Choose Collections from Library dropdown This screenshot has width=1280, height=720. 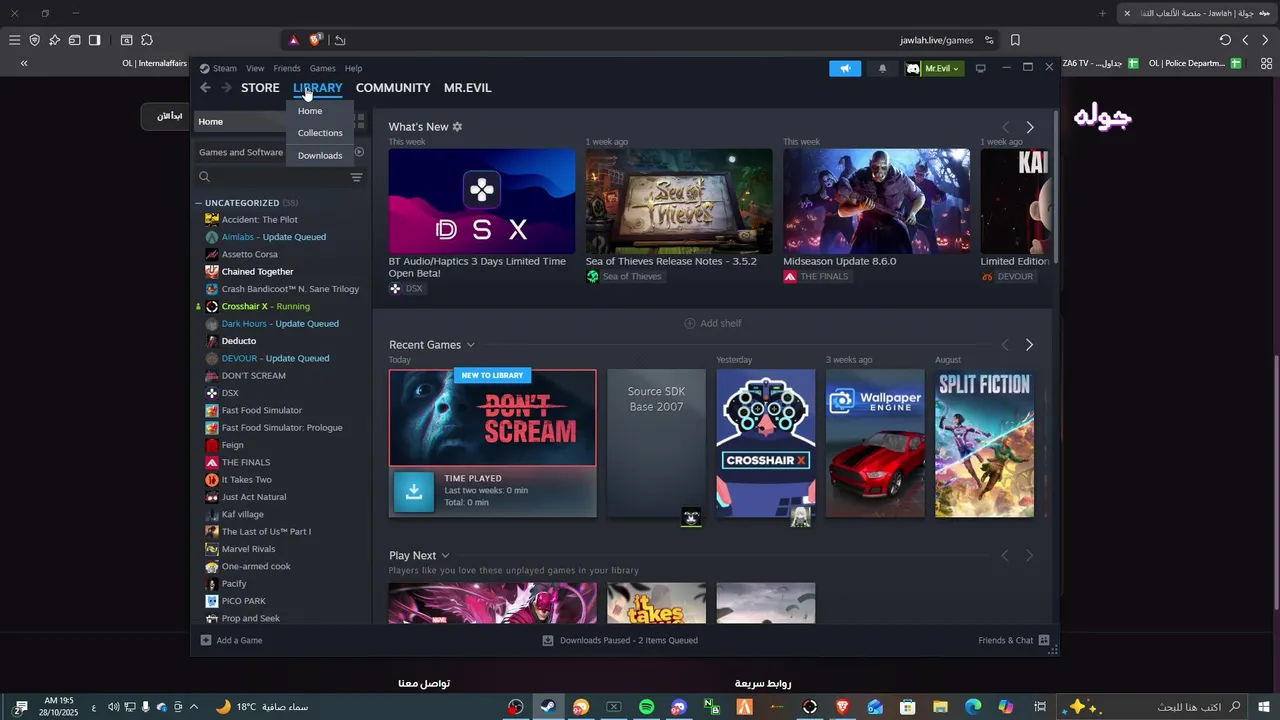[320, 133]
